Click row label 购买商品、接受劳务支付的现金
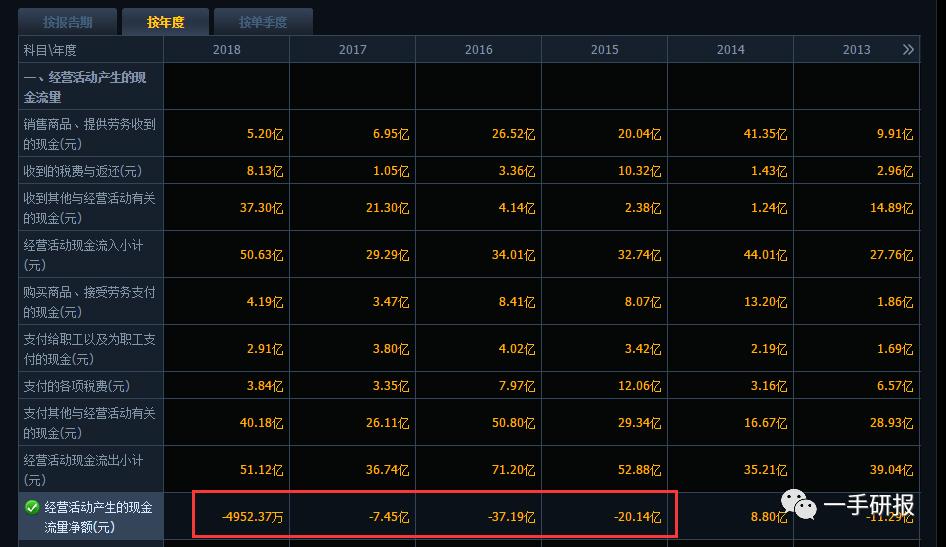Image resolution: width=946 pixels, height=547 pixels. 91,302
